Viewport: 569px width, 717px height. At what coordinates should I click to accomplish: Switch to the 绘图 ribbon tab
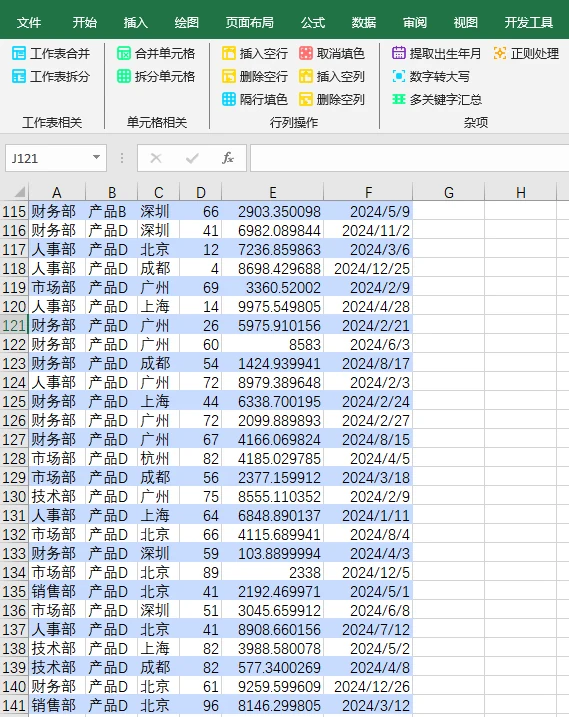point(187,22)
